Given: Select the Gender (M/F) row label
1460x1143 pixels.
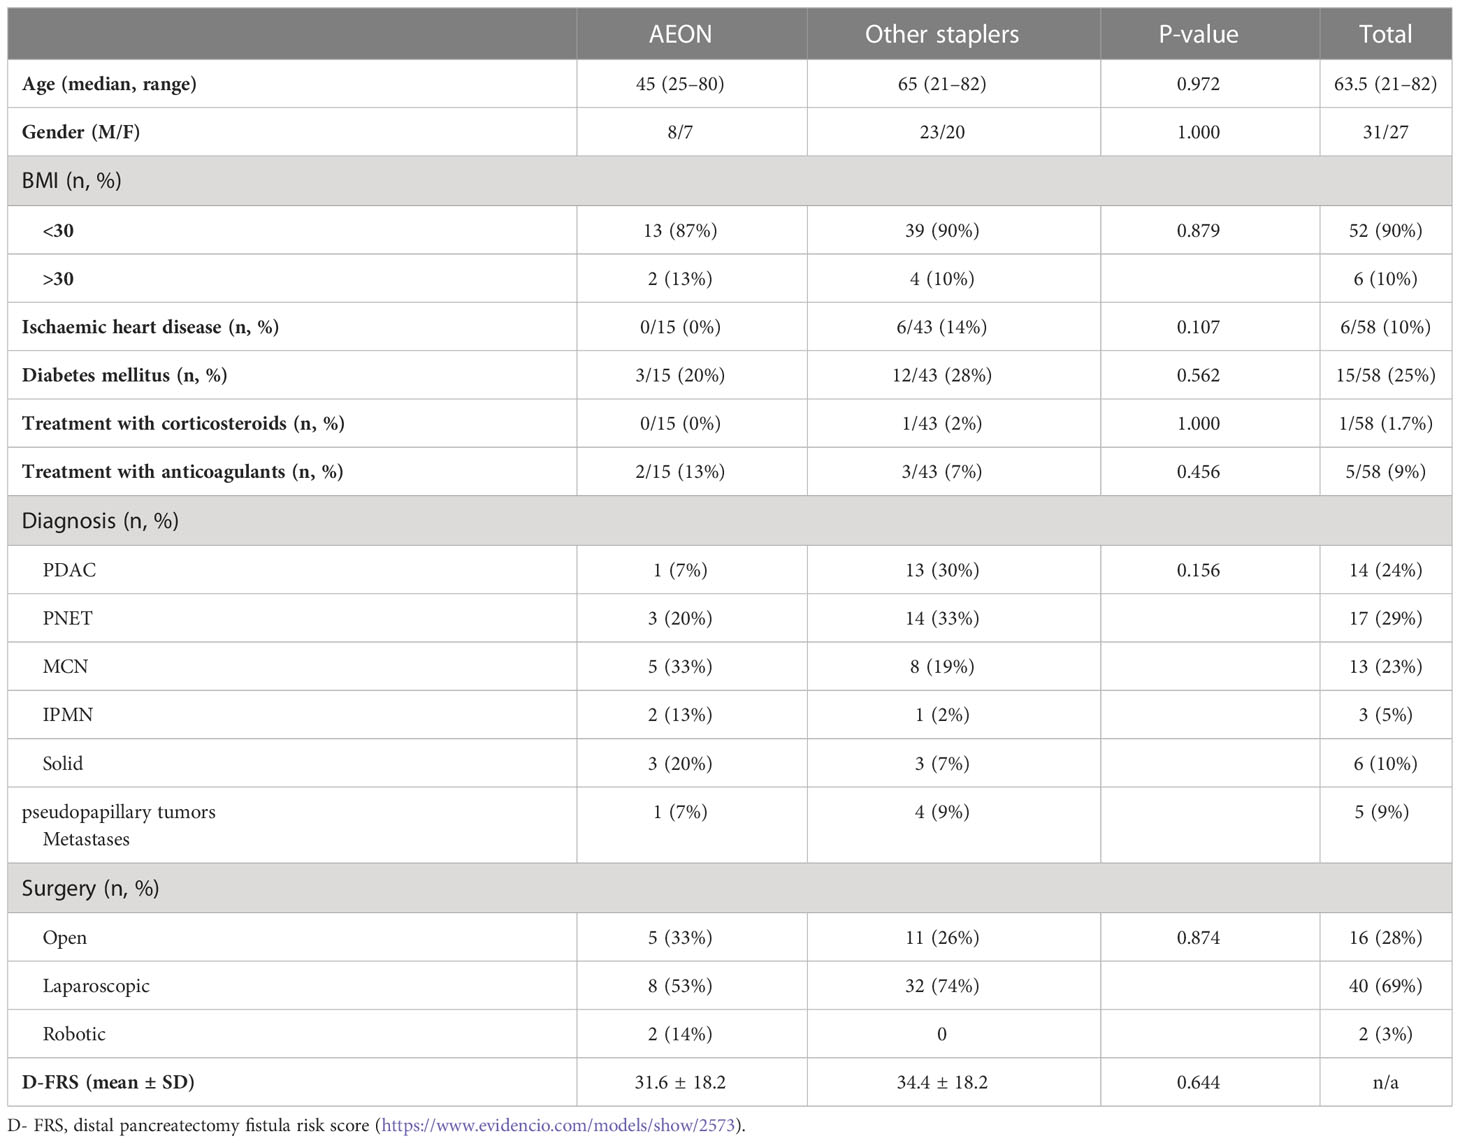Looking at the screenshot, I should tap(81, 132).
